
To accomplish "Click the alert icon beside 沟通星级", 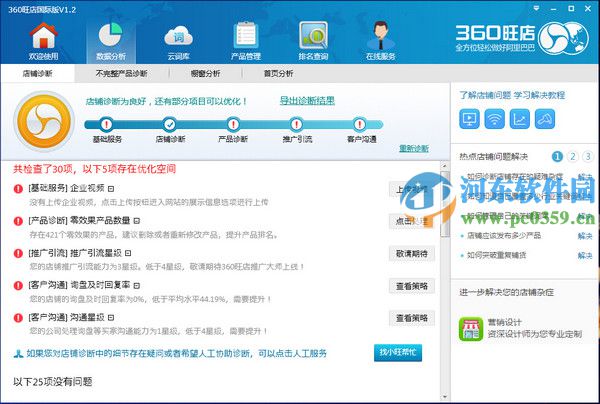I will (x=18, y=318).
